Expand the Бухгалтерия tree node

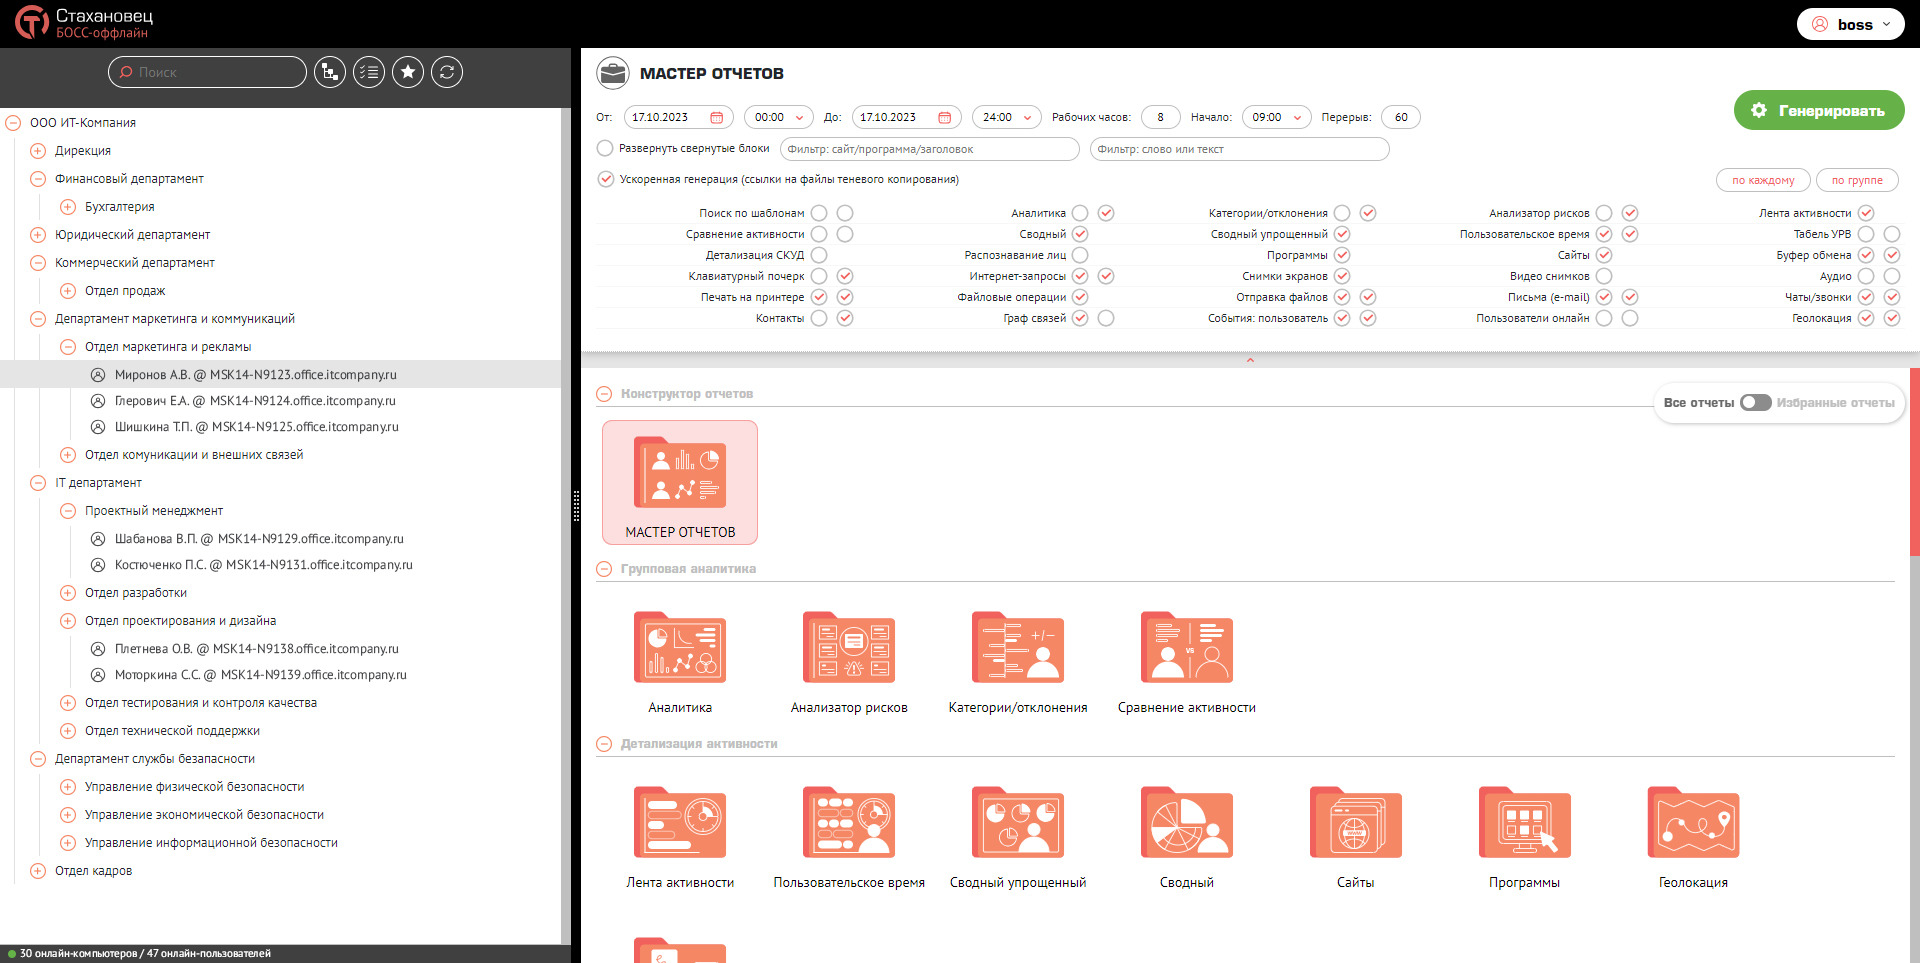pyautogui.click(x=68, y=207)
